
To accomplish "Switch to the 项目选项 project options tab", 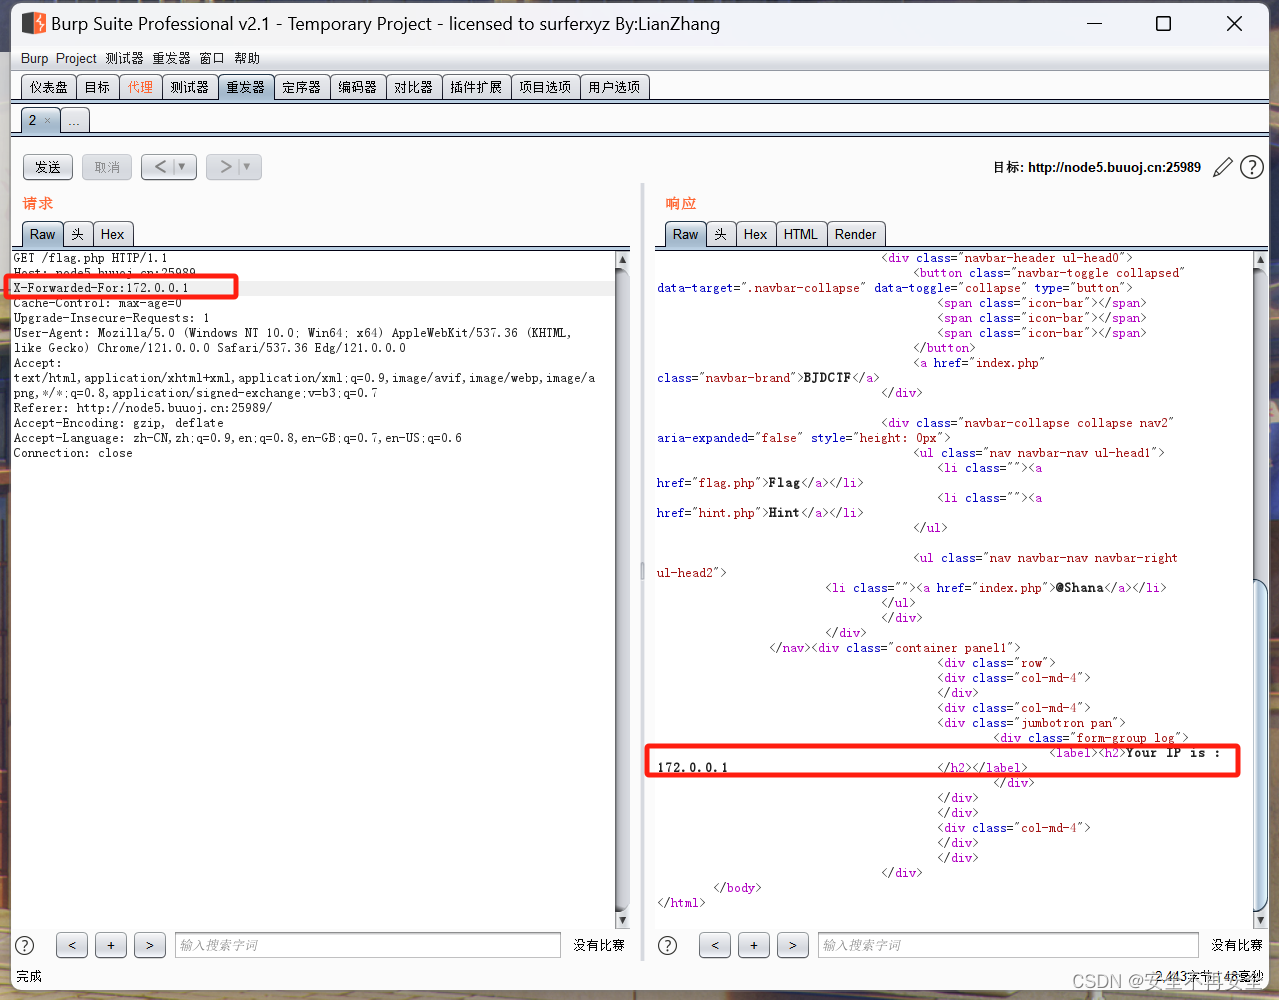I will 545,87.
